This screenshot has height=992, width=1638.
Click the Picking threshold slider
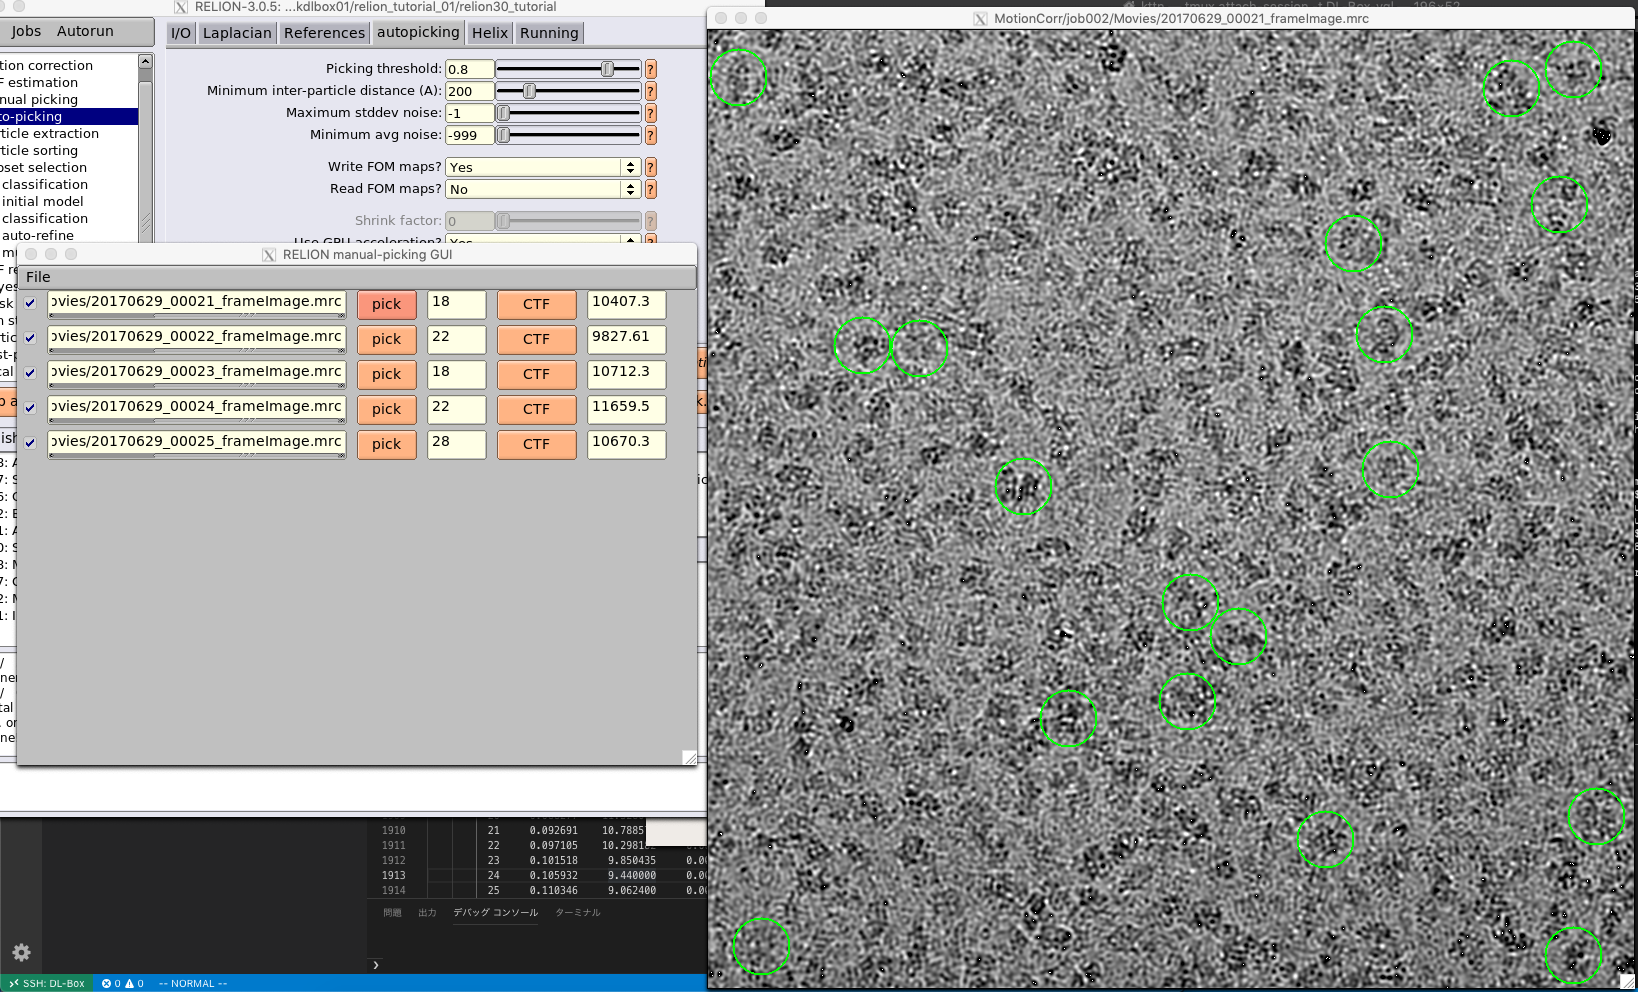pyautogui.click(x=569, y=69)
